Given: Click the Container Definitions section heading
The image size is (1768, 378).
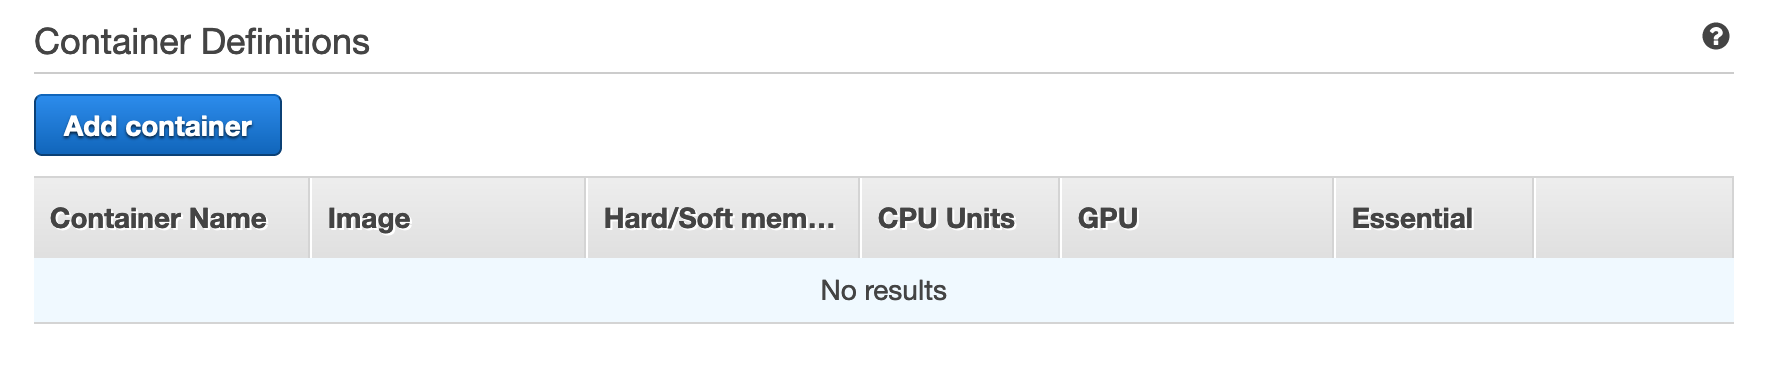Looking at the screenshot, I should 202,42.
